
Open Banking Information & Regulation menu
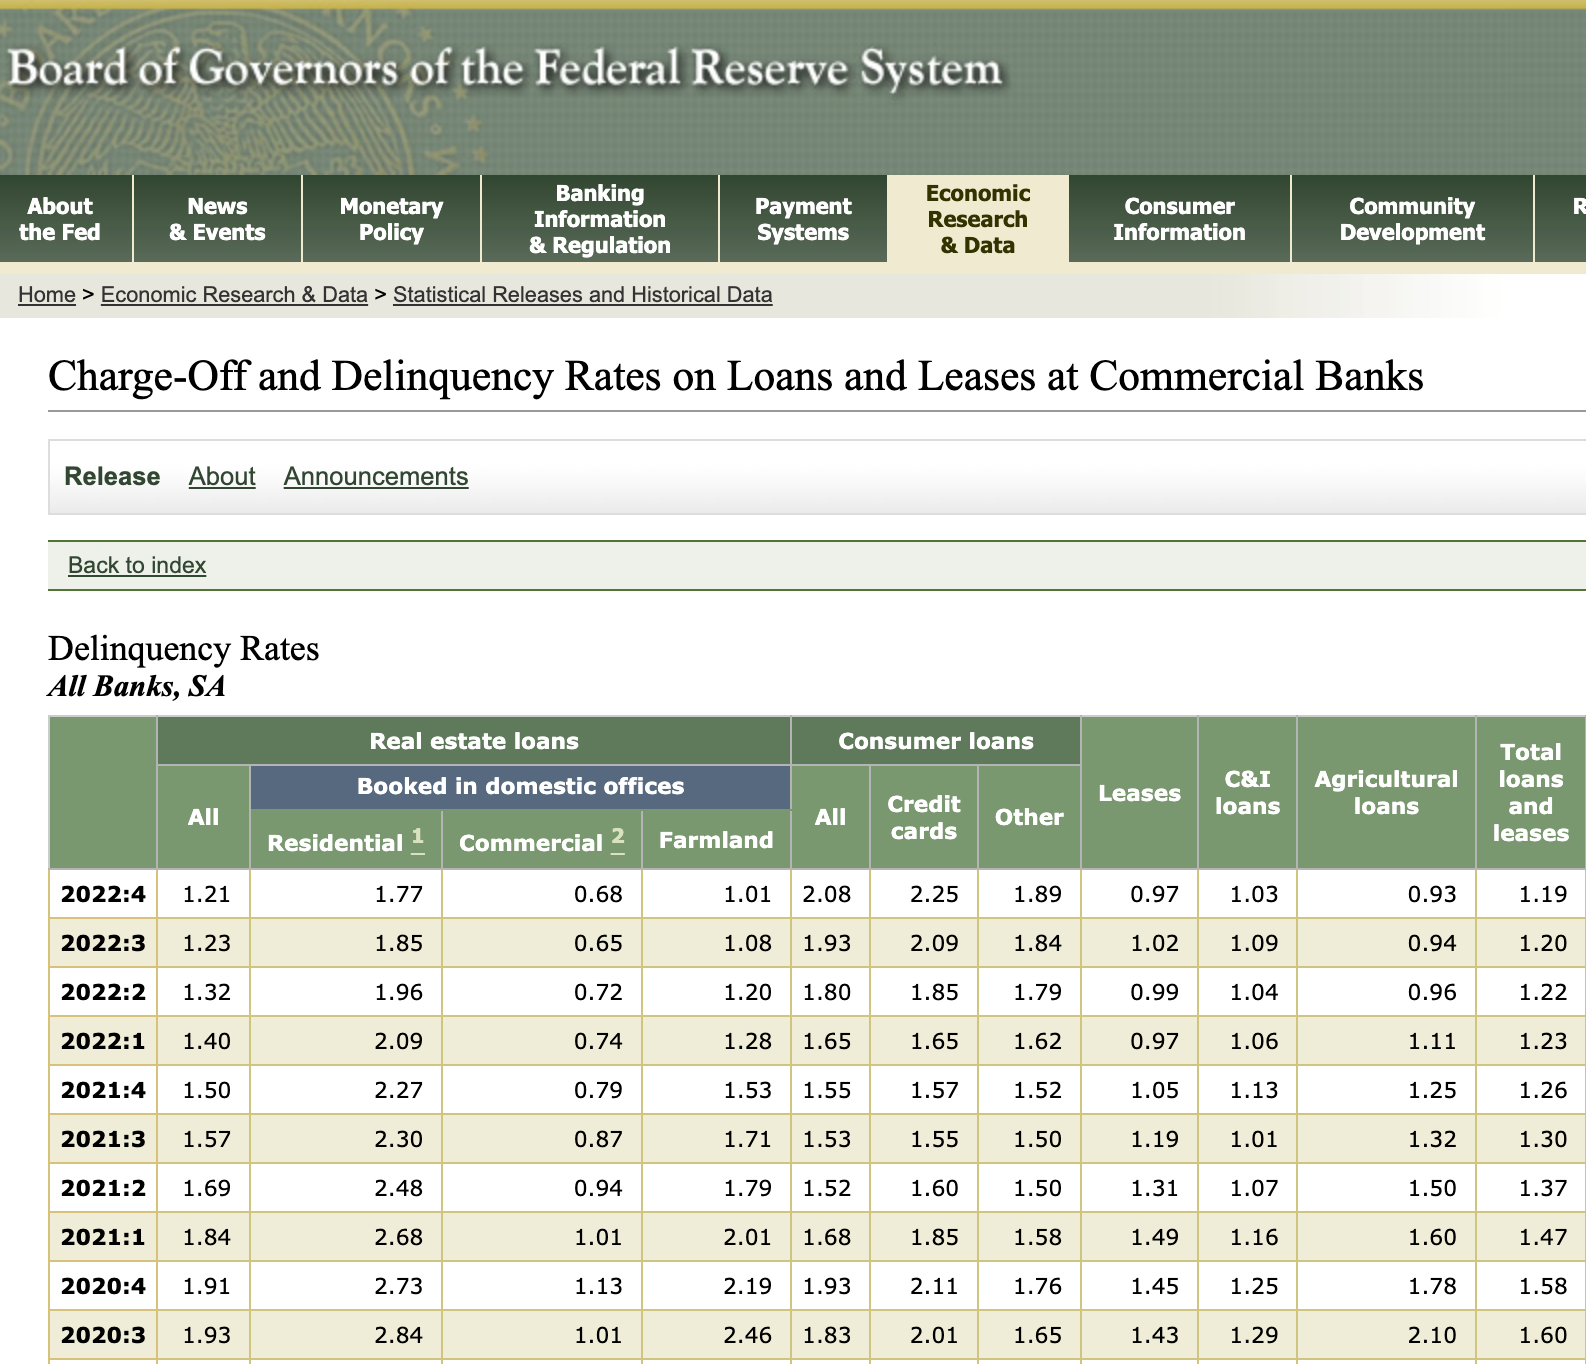pos(600,219)
